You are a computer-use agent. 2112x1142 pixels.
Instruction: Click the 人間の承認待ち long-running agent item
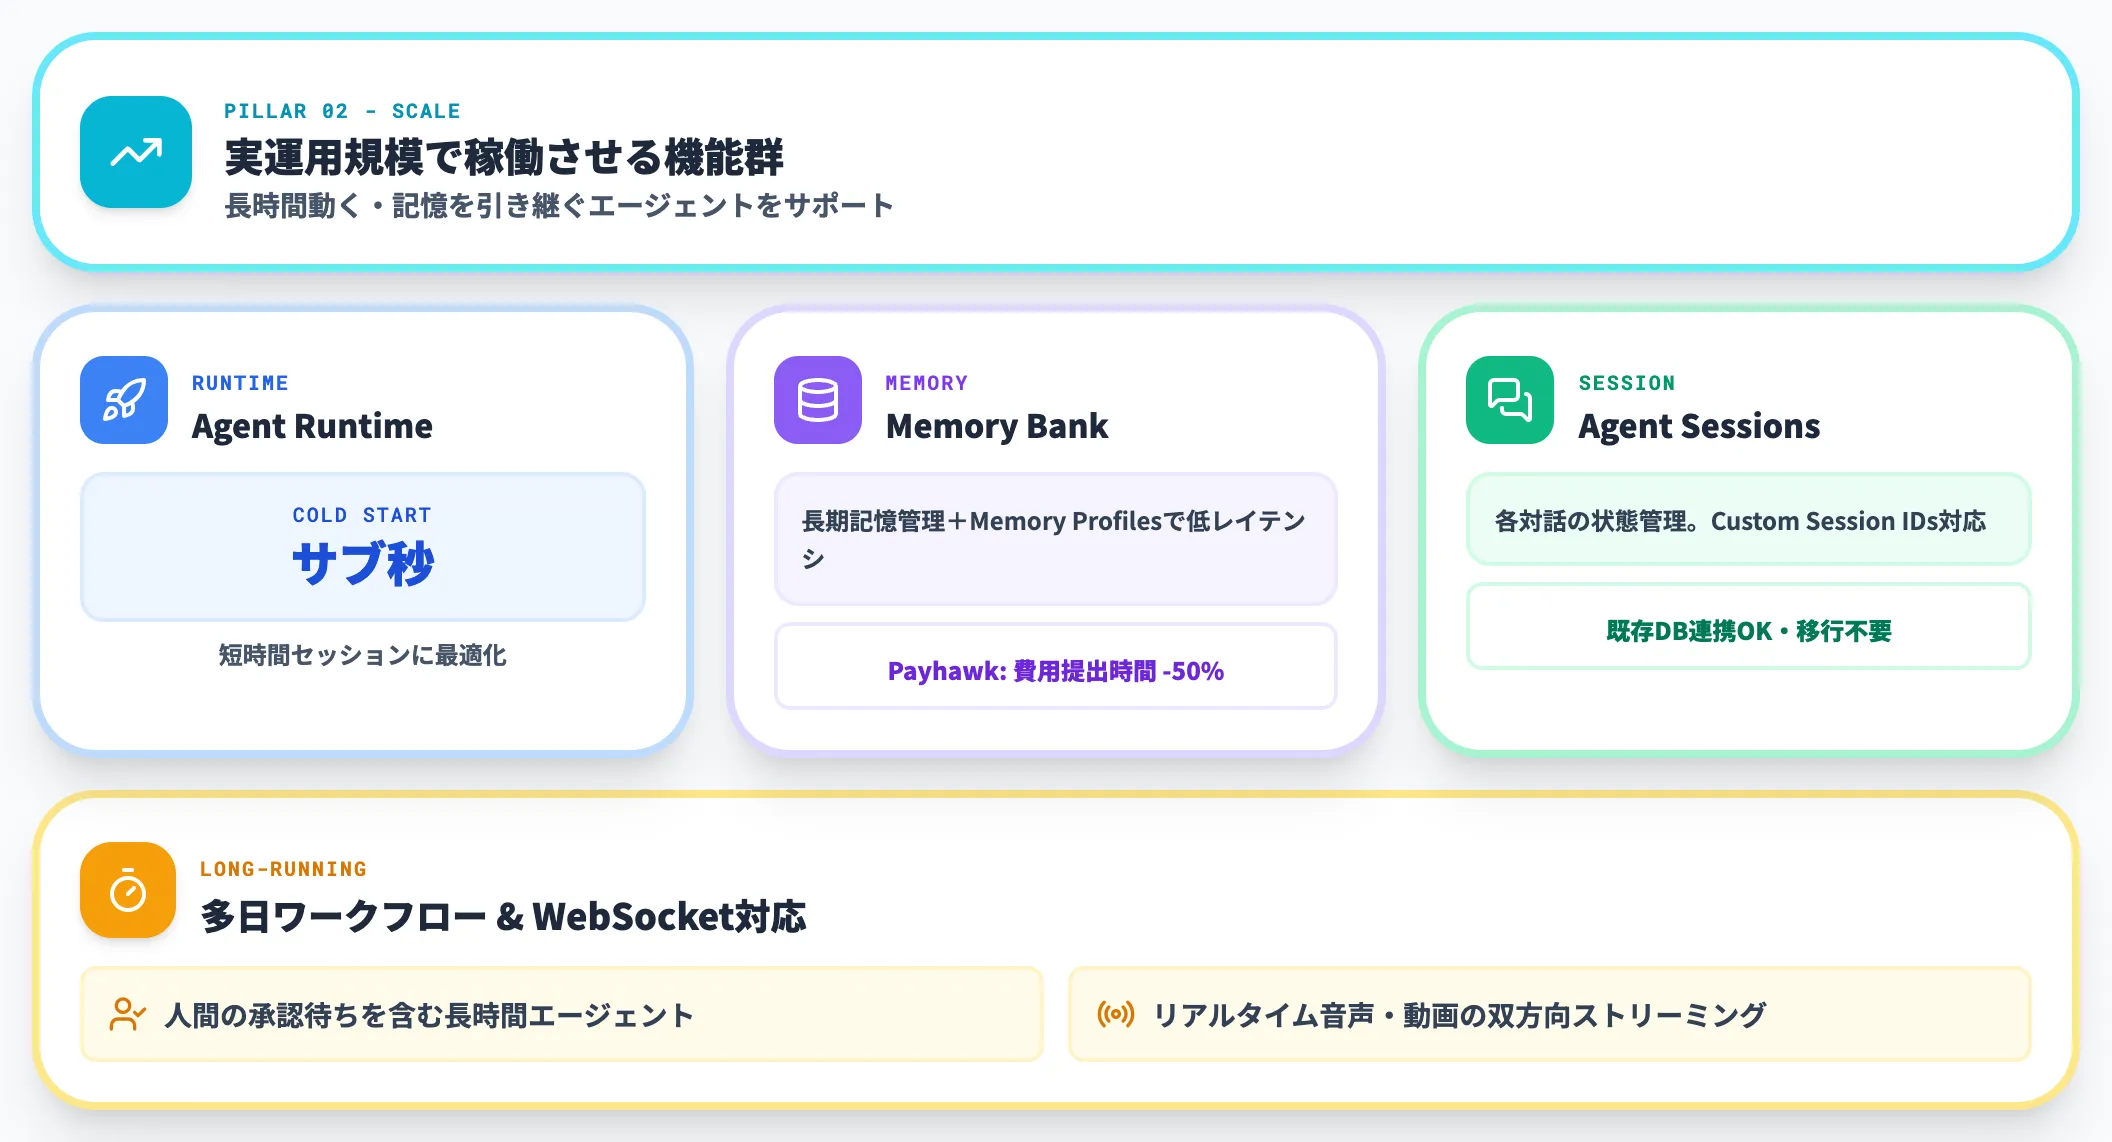point(561,1014)
